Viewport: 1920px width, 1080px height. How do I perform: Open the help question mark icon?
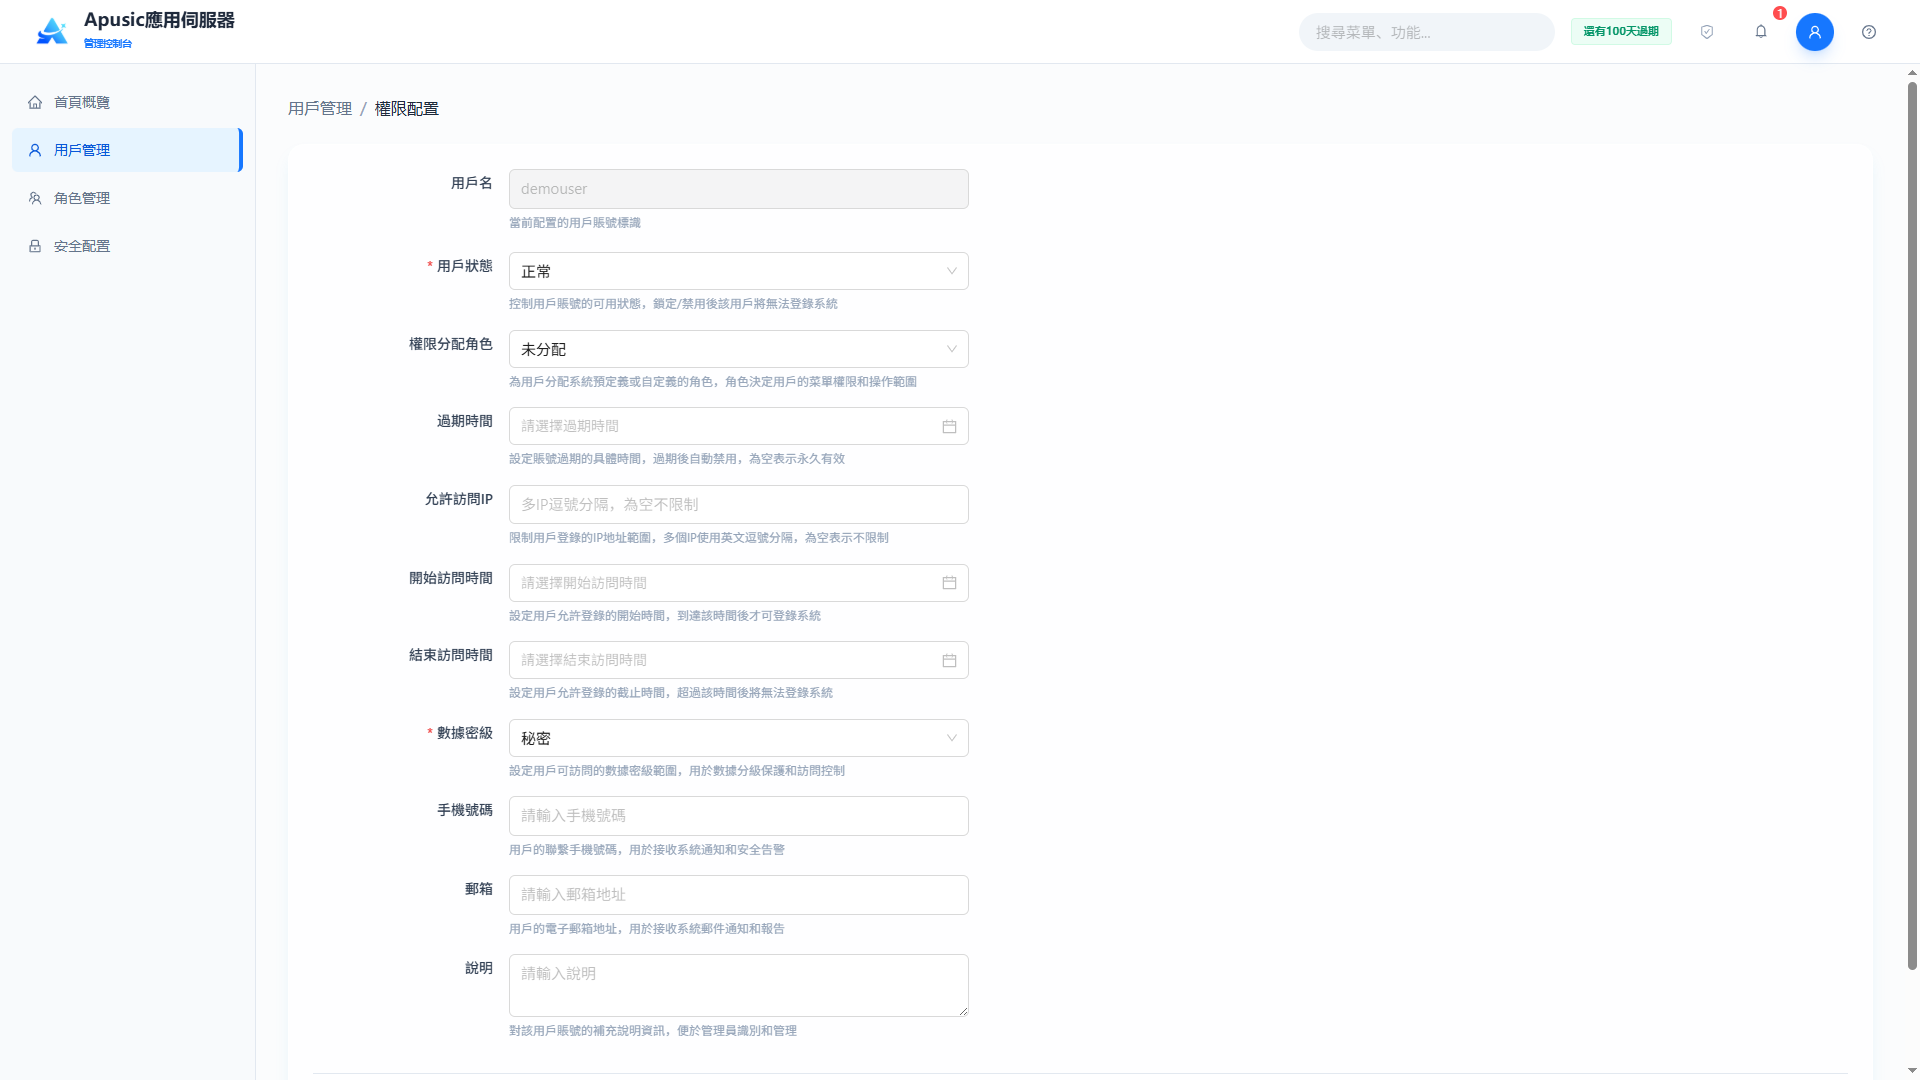[x=1869, y=32]
